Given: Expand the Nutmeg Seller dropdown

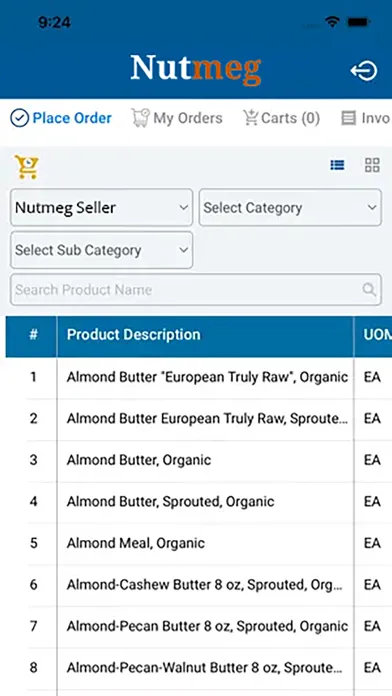Looking at the screenshot, I should coord(102,207).
